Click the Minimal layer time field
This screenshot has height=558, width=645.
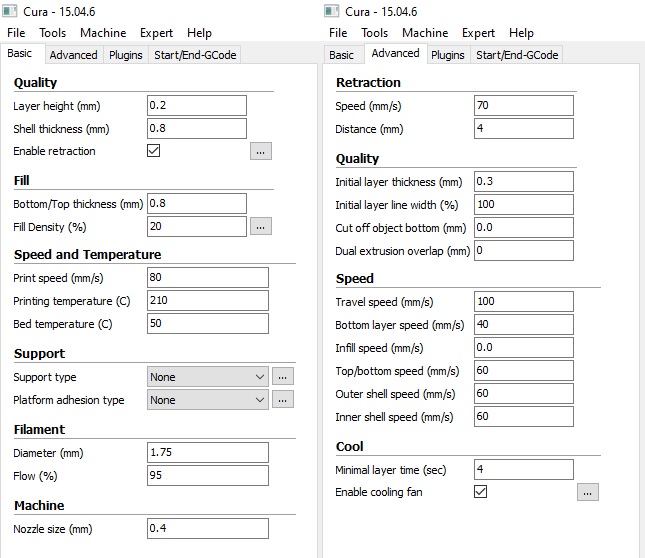pyautogui.click(x=524, y=470)
